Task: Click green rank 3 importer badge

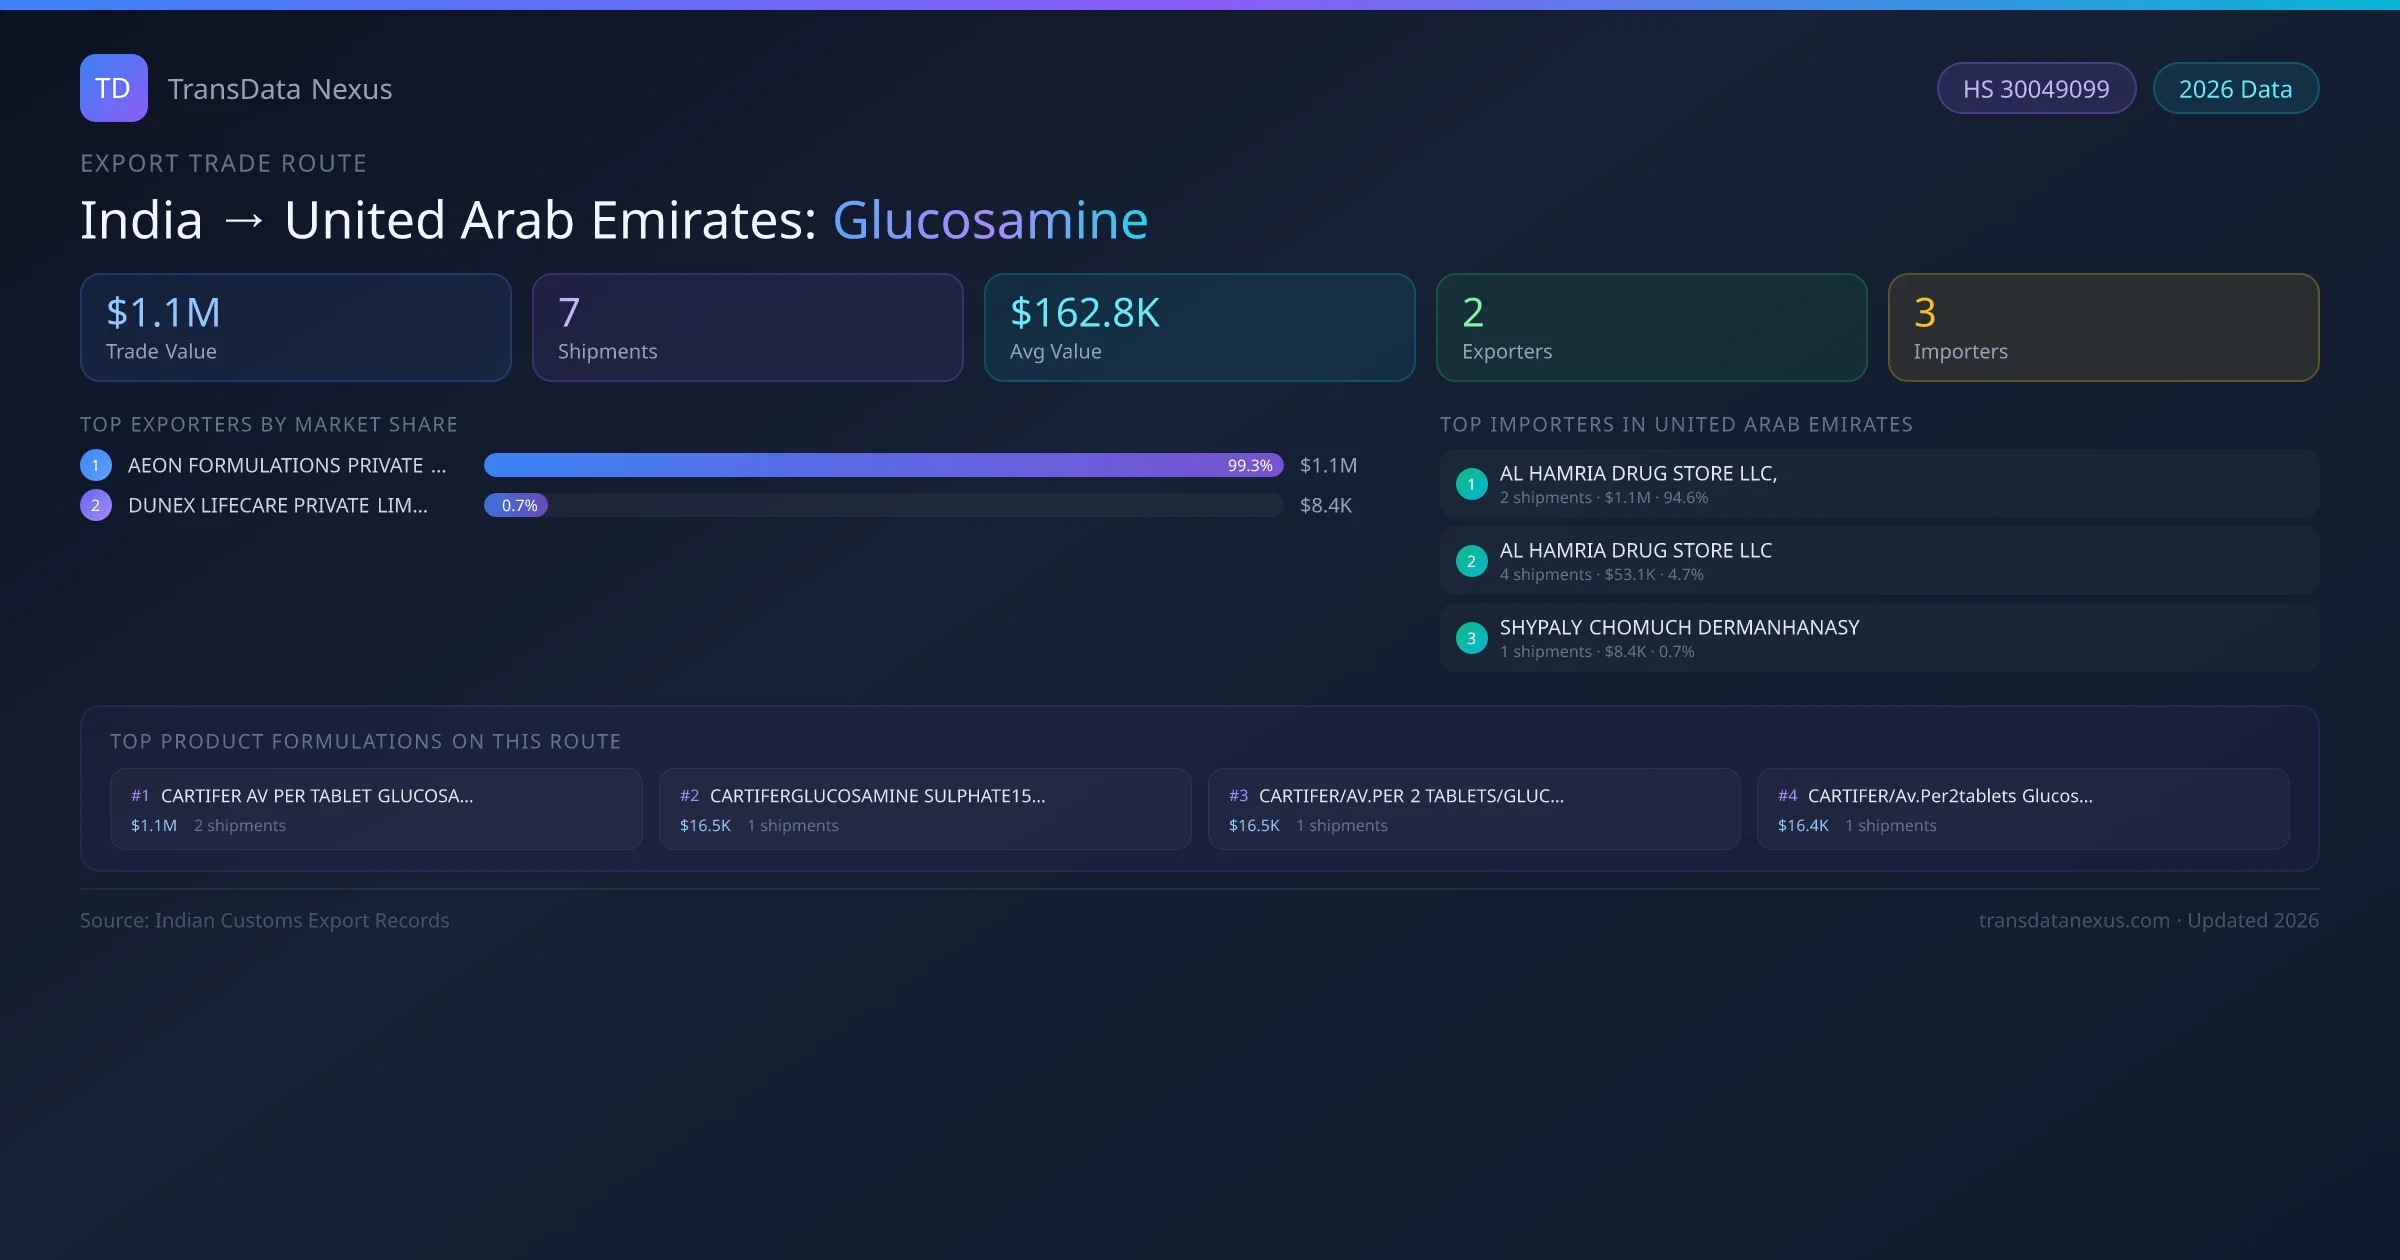Action: coord(1471,638)
